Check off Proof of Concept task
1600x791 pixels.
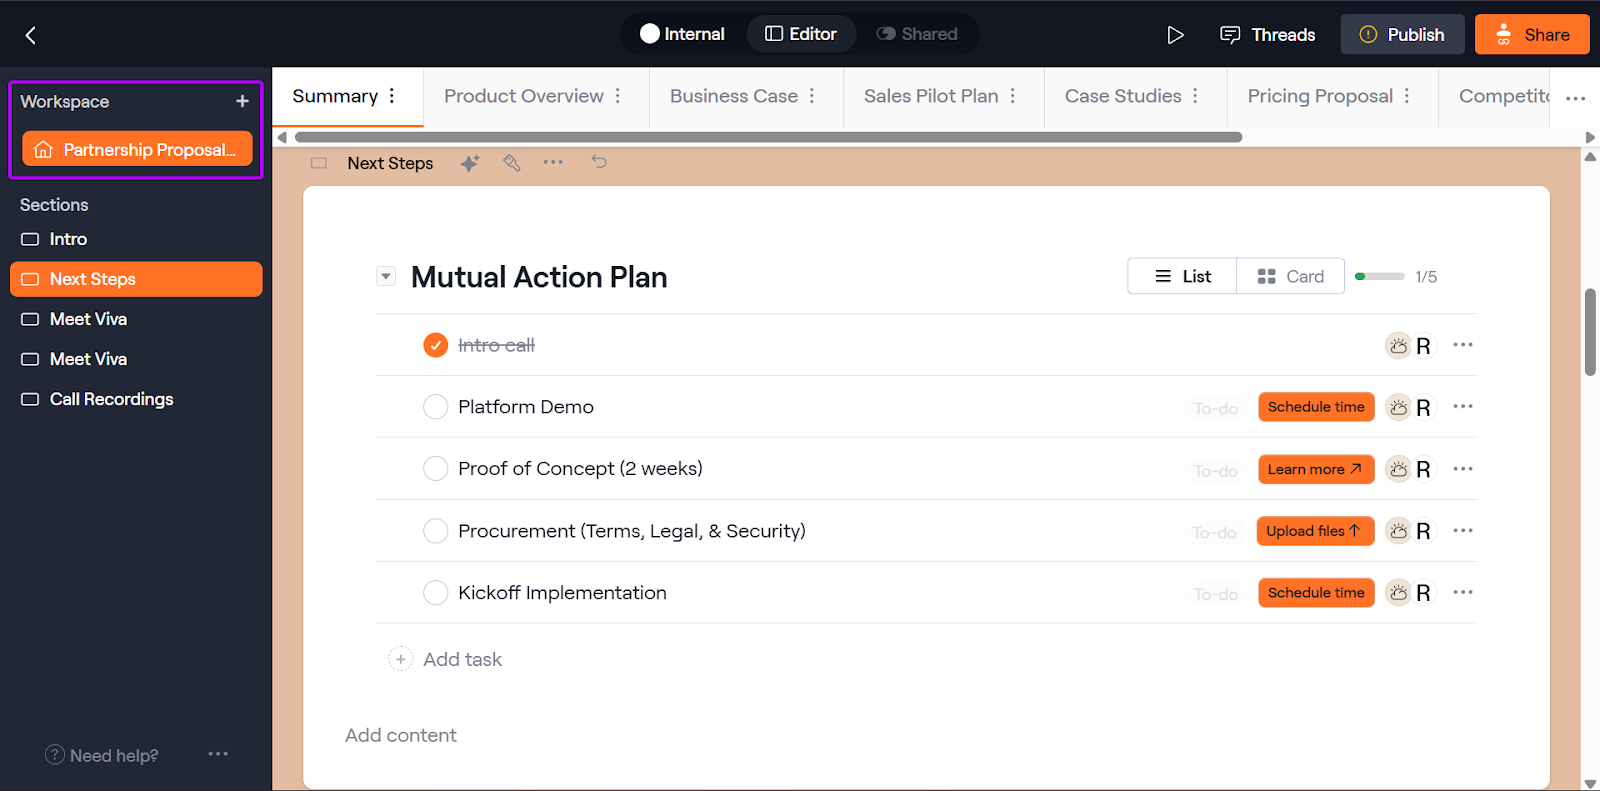[x=436, y=469]
